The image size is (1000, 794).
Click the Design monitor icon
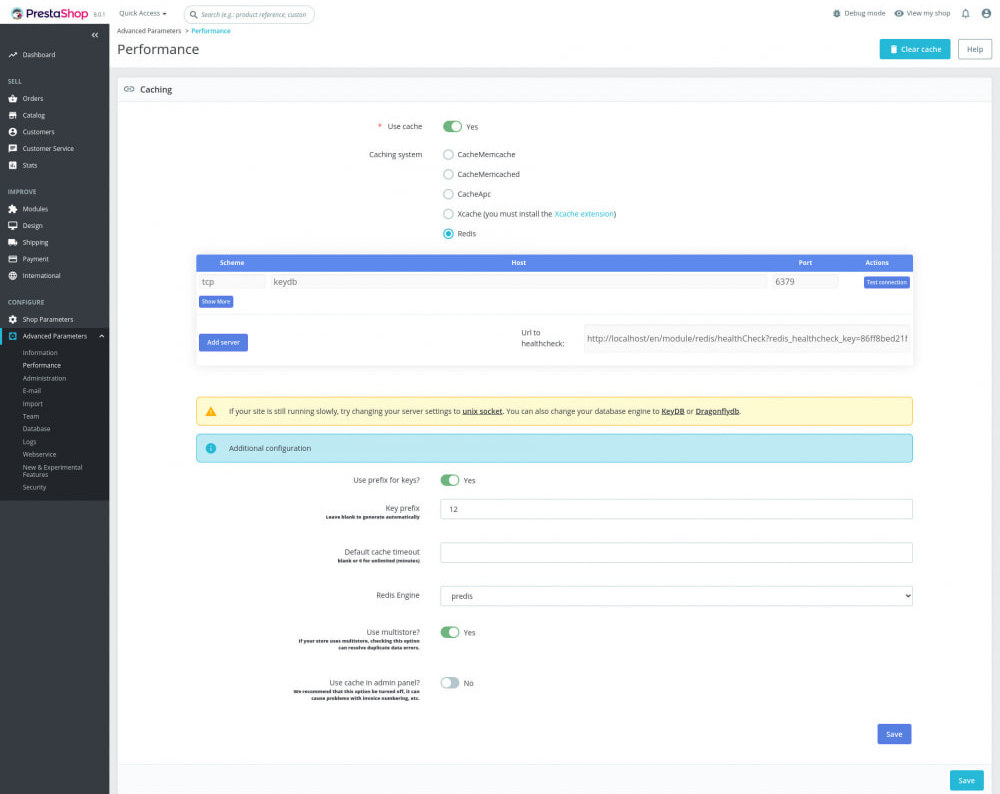coord(13,226)
